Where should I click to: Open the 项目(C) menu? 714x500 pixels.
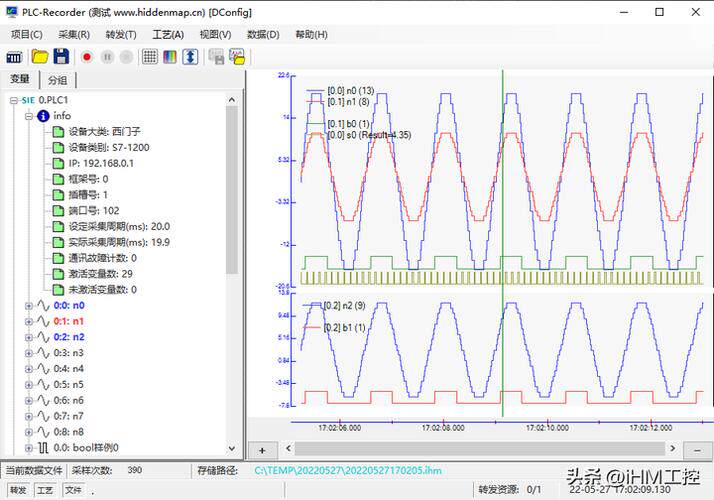[27, 35]
